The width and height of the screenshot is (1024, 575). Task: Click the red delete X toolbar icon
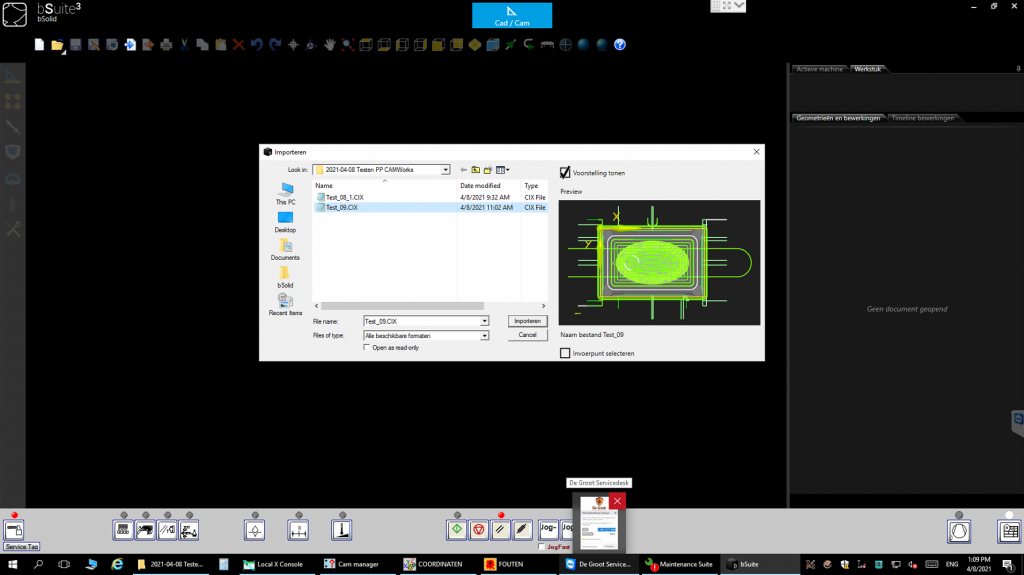coord(238,45)
